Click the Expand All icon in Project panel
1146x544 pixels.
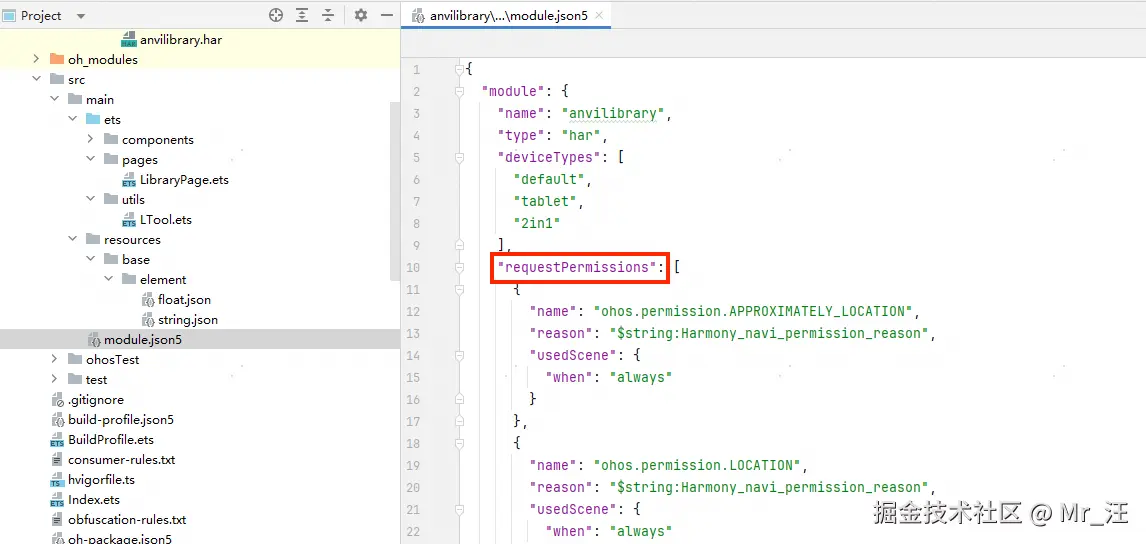point(302,15)
